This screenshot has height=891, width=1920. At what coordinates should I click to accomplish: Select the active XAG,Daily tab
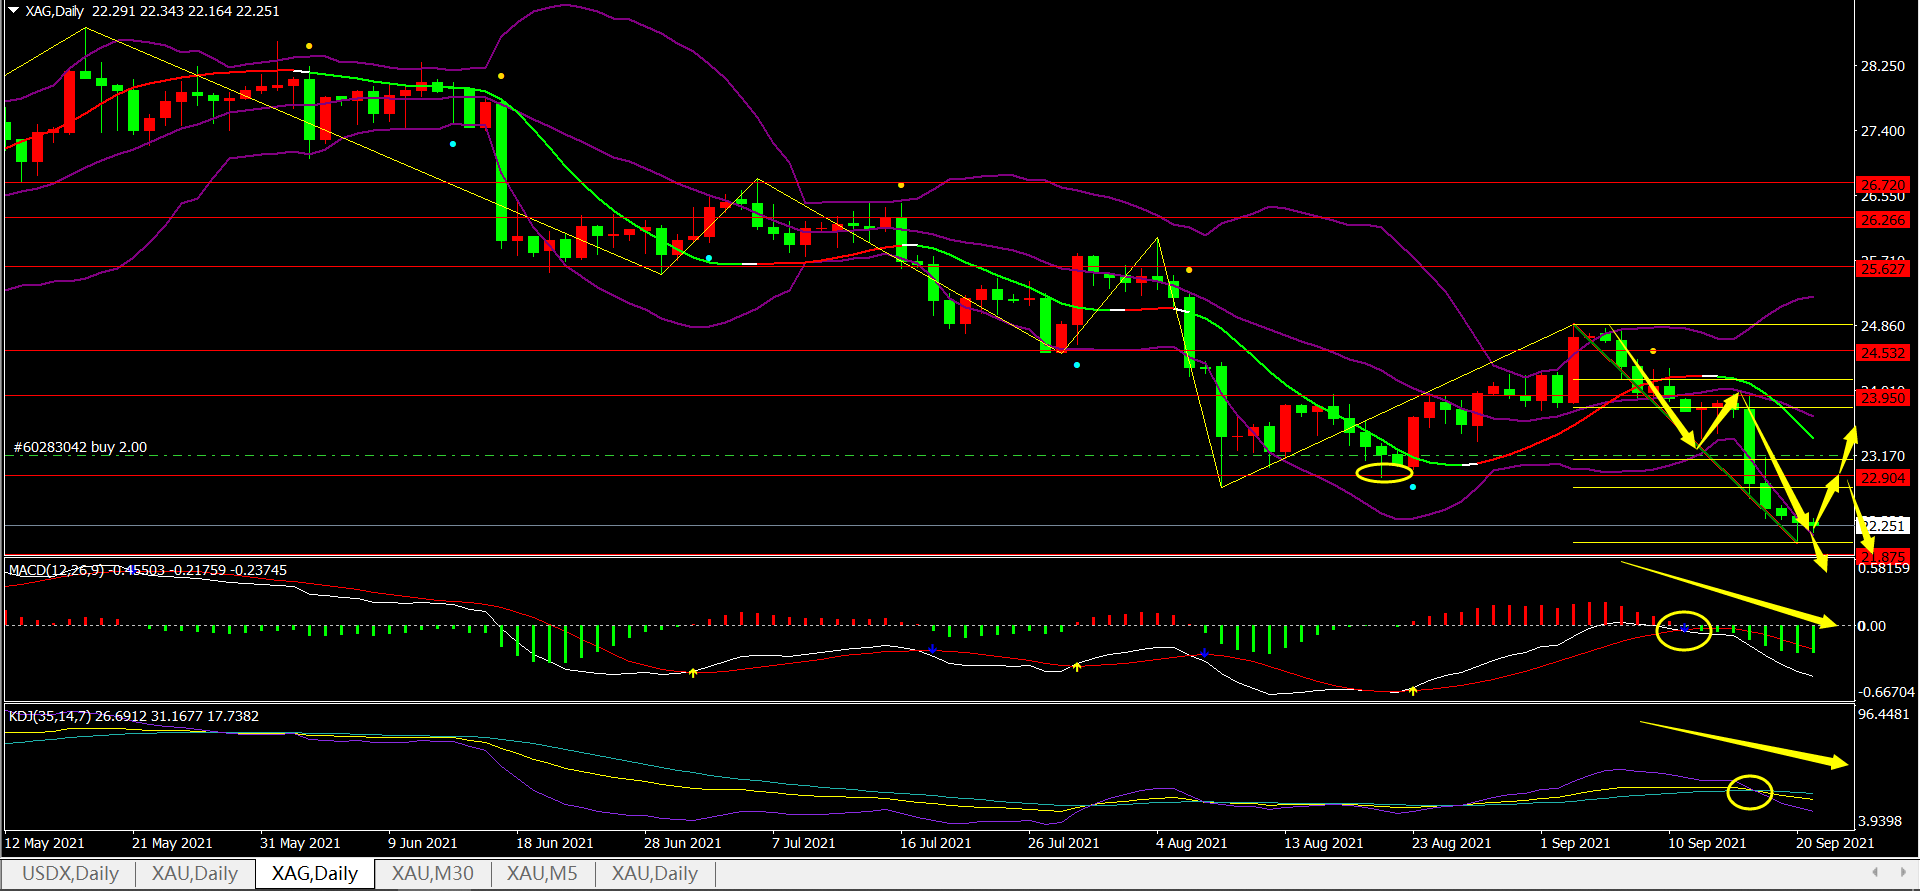coord(314,873)
